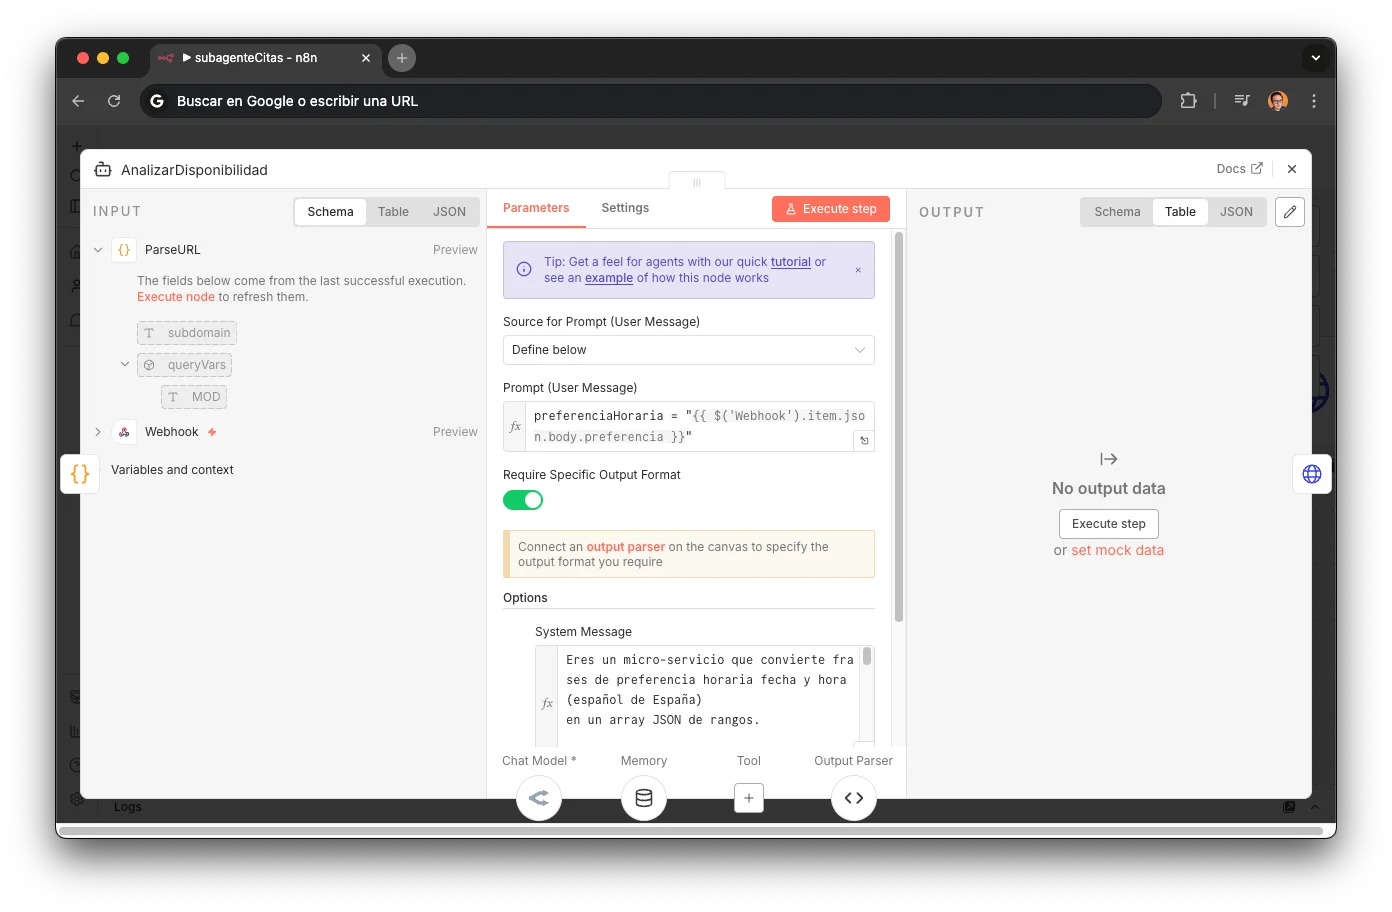Click the Webhook lightning icon in INPUT panel
This screenshot has height=912, width=1392.
(210, 431)
